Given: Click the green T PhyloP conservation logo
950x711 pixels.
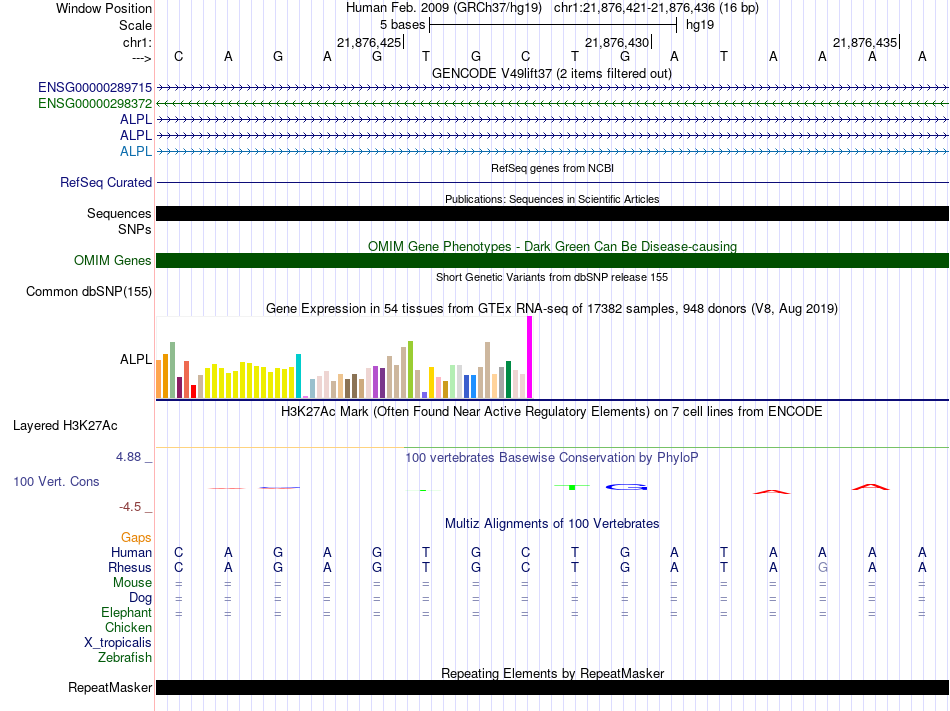Looking at the screenshot, I should [572, 486].
